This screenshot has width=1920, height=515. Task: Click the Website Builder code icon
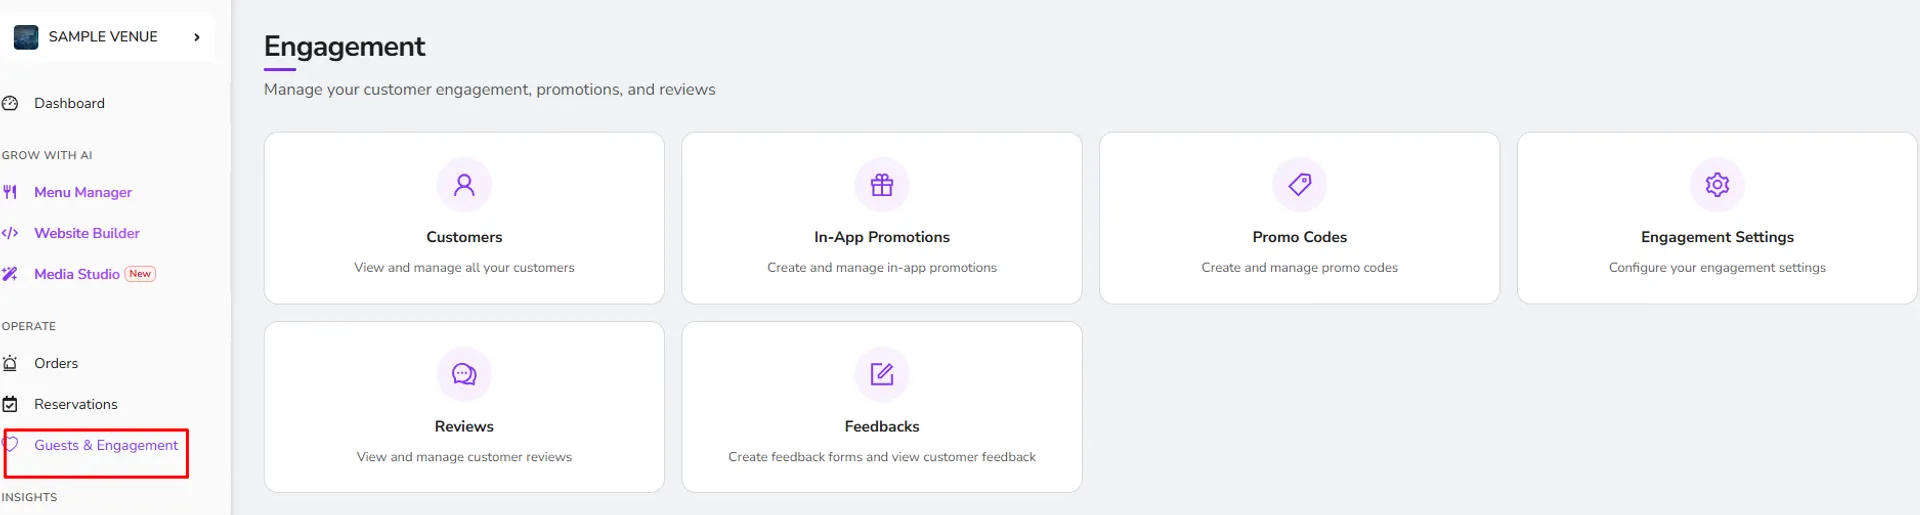(x=10, y=233)
